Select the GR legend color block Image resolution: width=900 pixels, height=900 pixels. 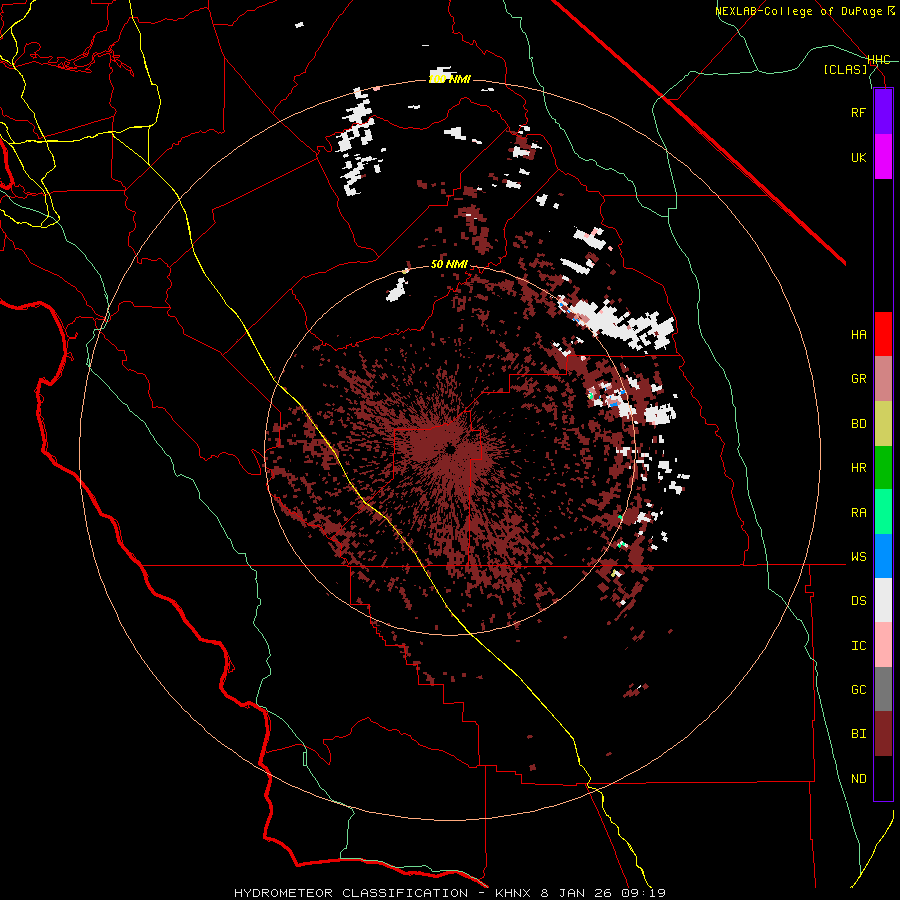tap(883, 379)
